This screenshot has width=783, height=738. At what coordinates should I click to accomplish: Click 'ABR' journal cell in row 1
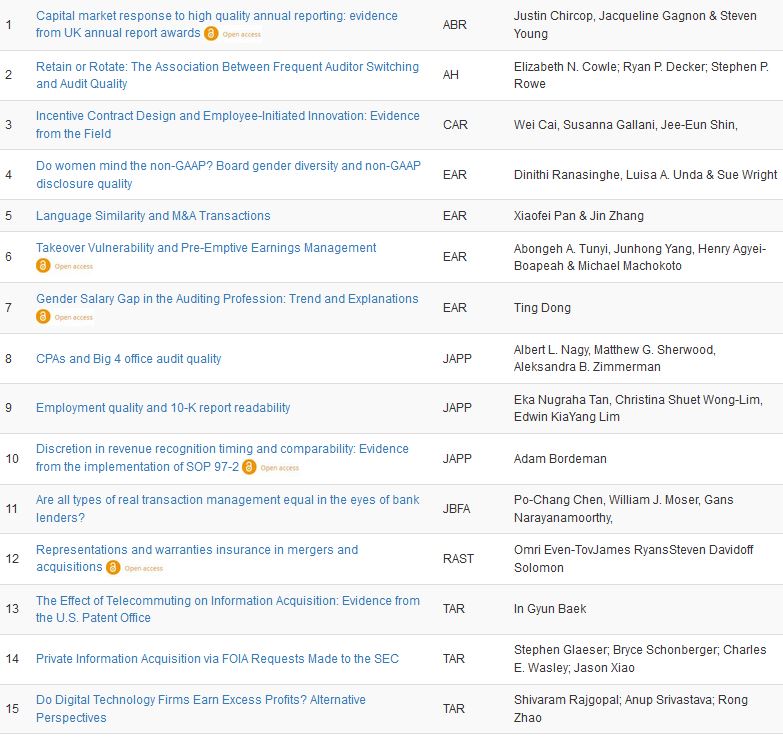tap(454, 24)
